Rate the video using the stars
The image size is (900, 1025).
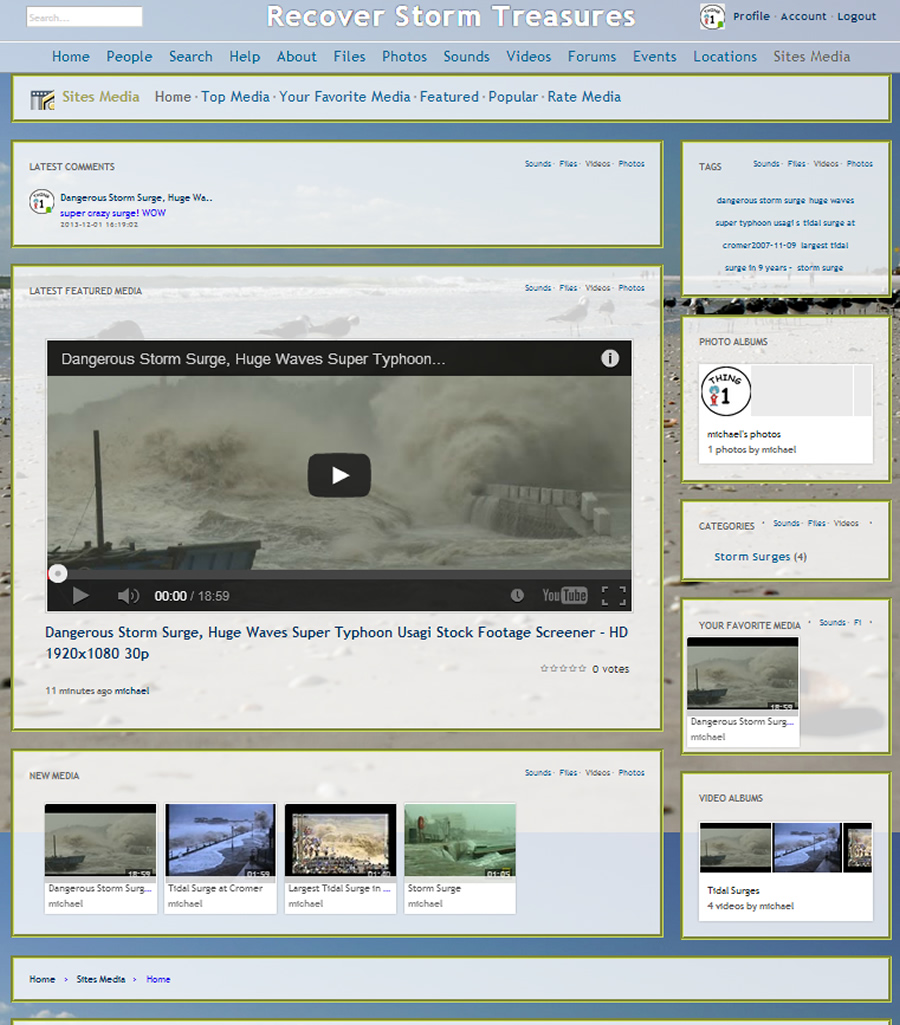[x=563, y=668]
